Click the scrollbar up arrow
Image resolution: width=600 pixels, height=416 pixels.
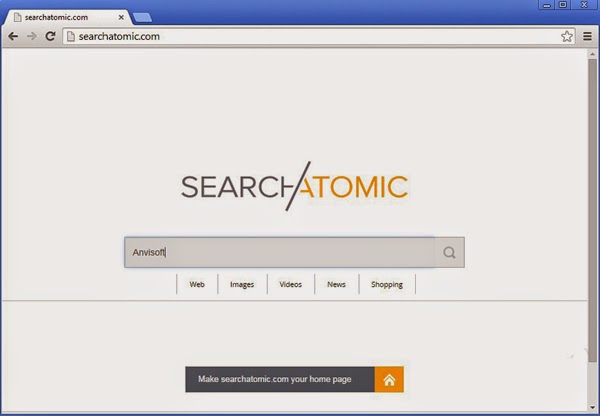[x=592, y=54]
